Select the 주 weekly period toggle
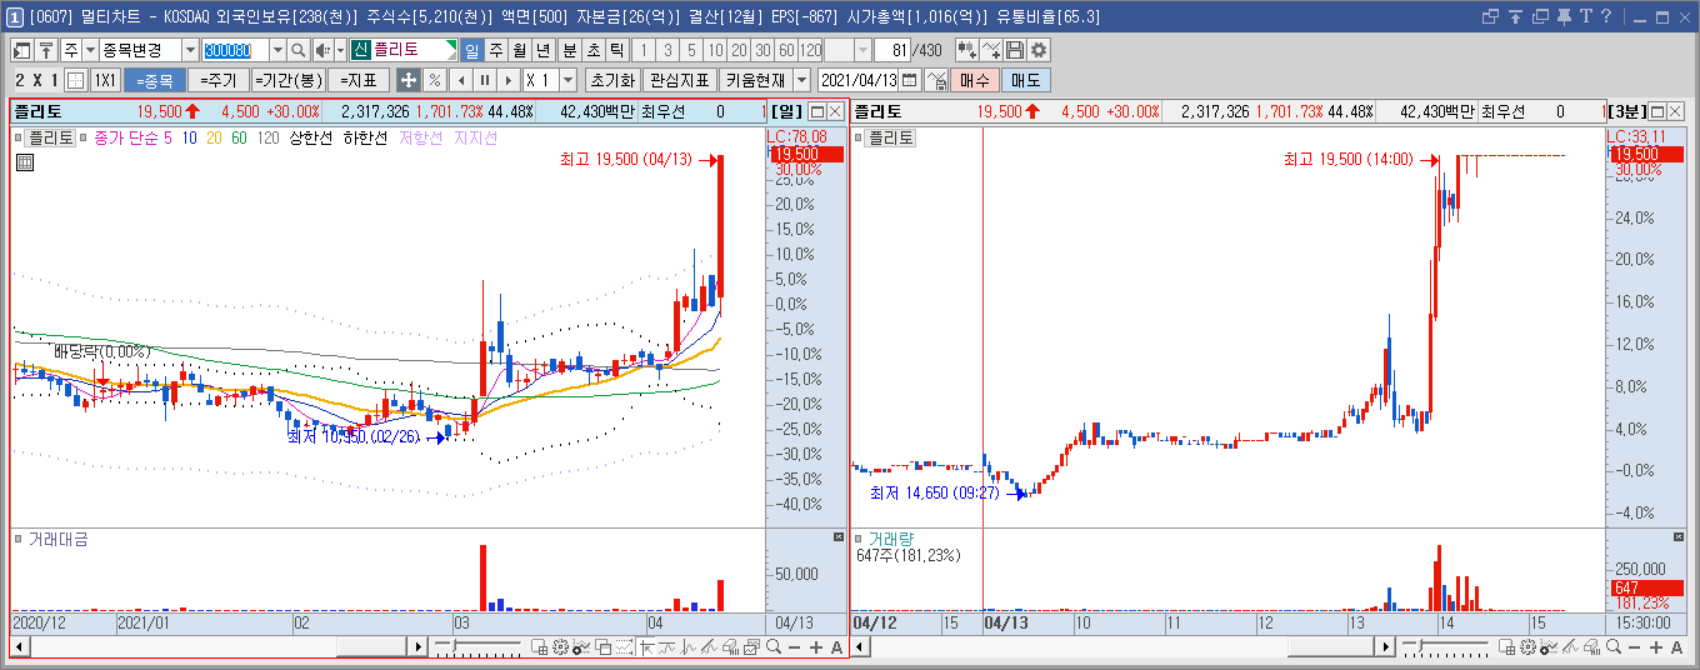Viewport: 1700px width, 670px height. (x=496, y=50)
